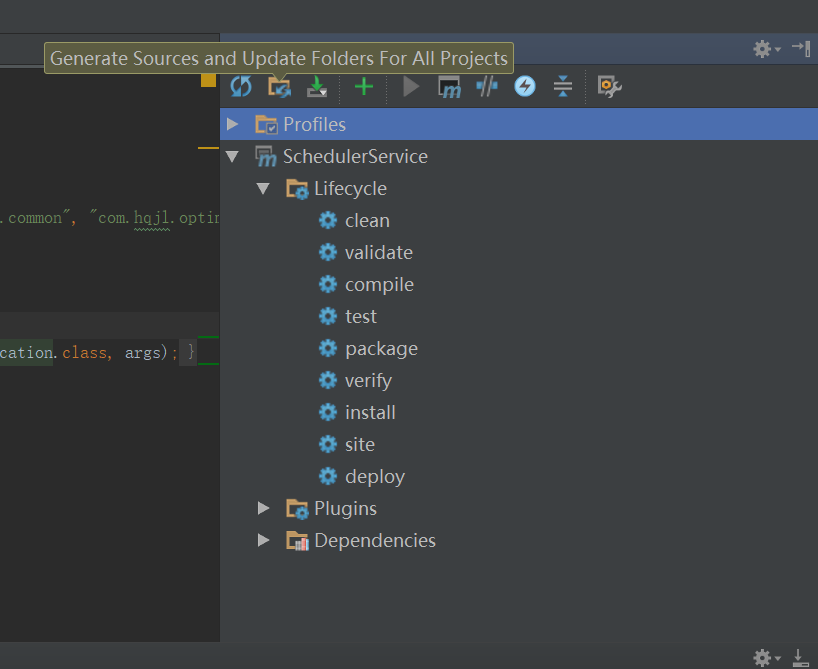818x669 pixels.
Task: Select the Profiles tree row
Action: point(519,124)
